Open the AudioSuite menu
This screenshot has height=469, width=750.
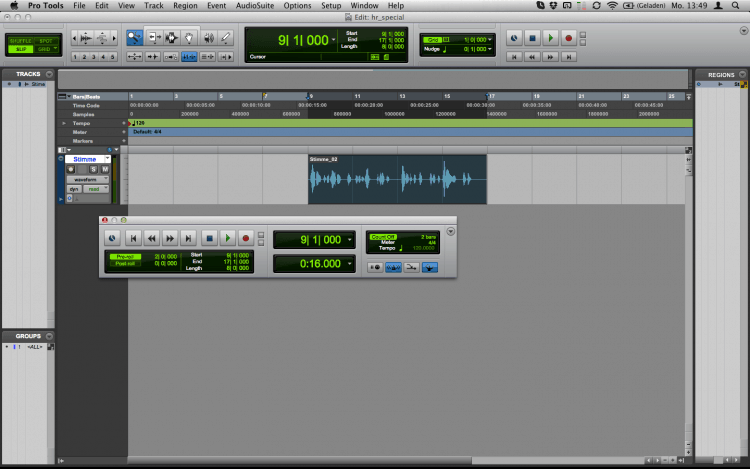tap(255, 6)
